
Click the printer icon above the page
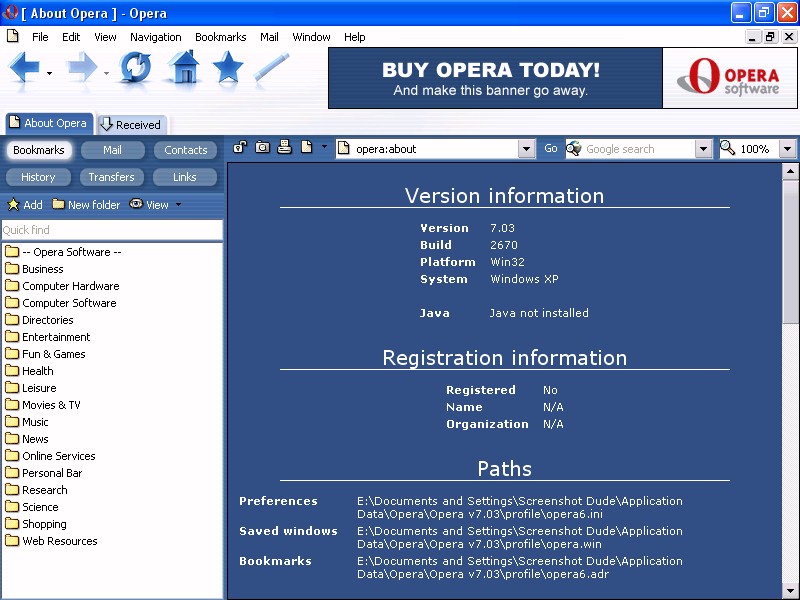tap(284, 148)
